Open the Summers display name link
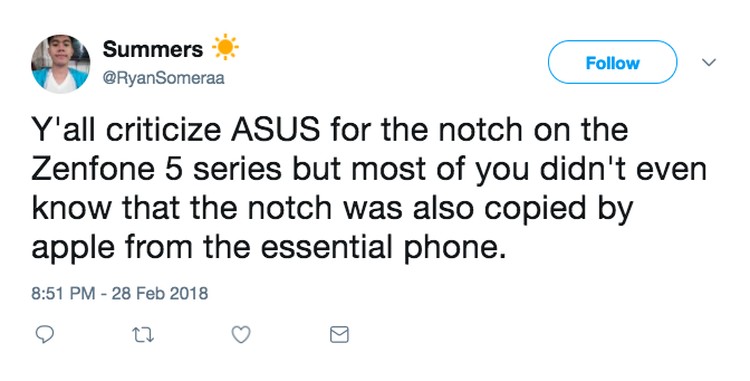750x381 pixels. (x=153, y=49)
